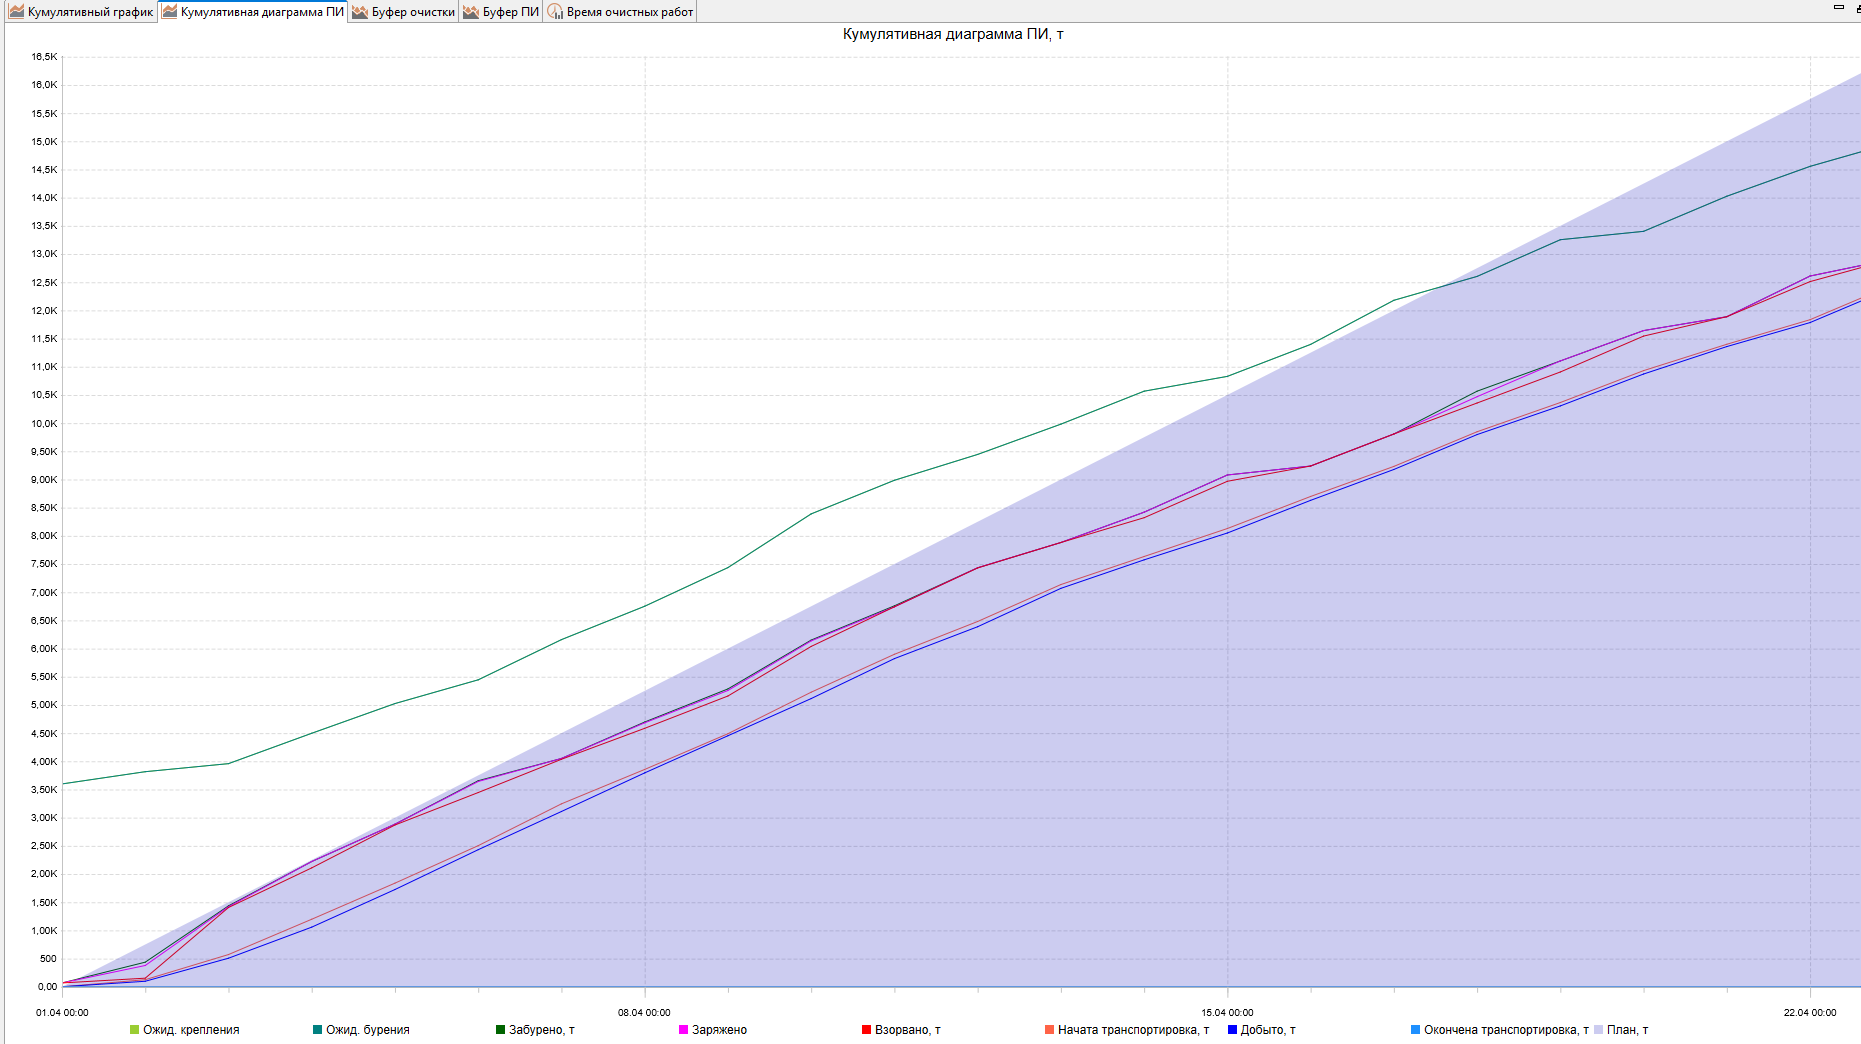Click the Кумулятивный график tab icon
Image resolution: width=1861 pixels, height=1044 pixels.
(x=16, y=12)
